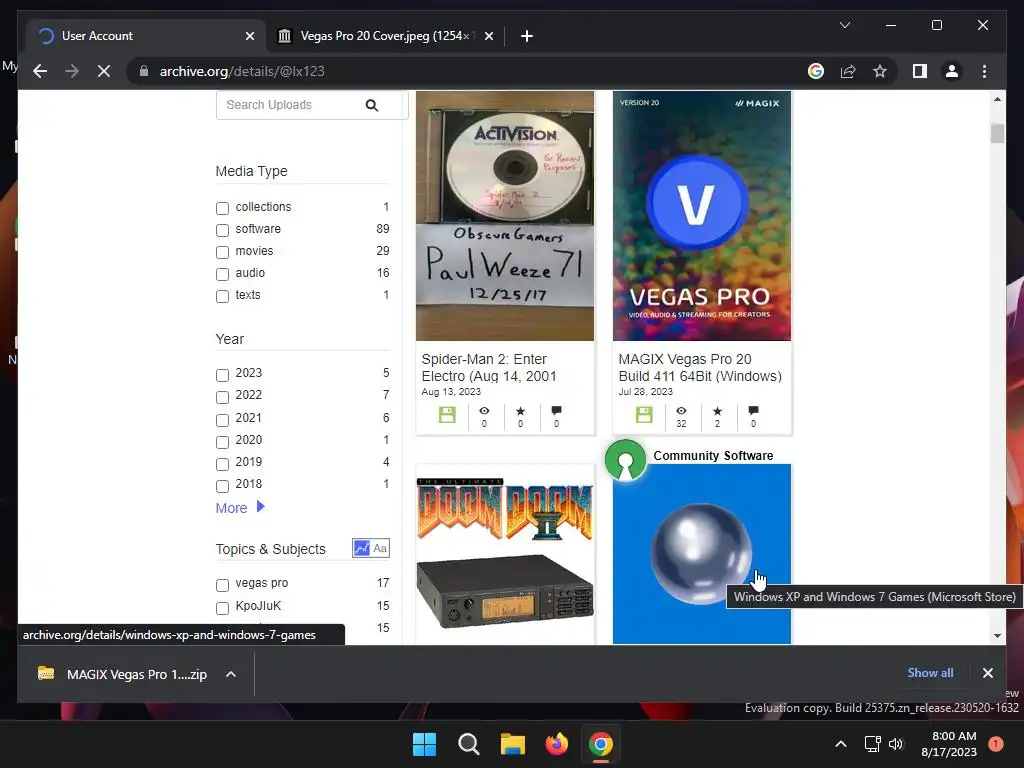Viewport: 1024px width, 768px height.
Task: Close the Vegas Pro 20 Cover.jpeg tab
Action: click(x=488, y=36)
